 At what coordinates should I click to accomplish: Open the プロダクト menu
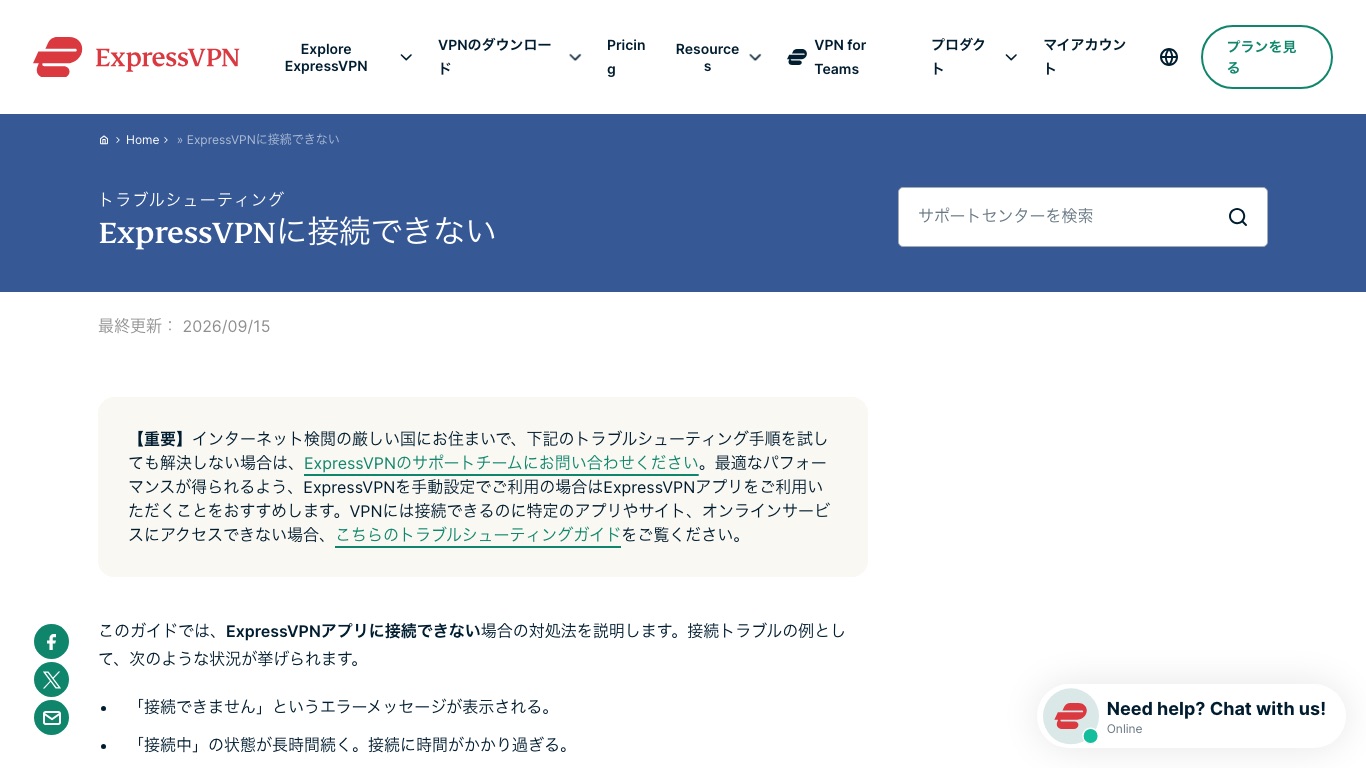[x=958, y=57]
